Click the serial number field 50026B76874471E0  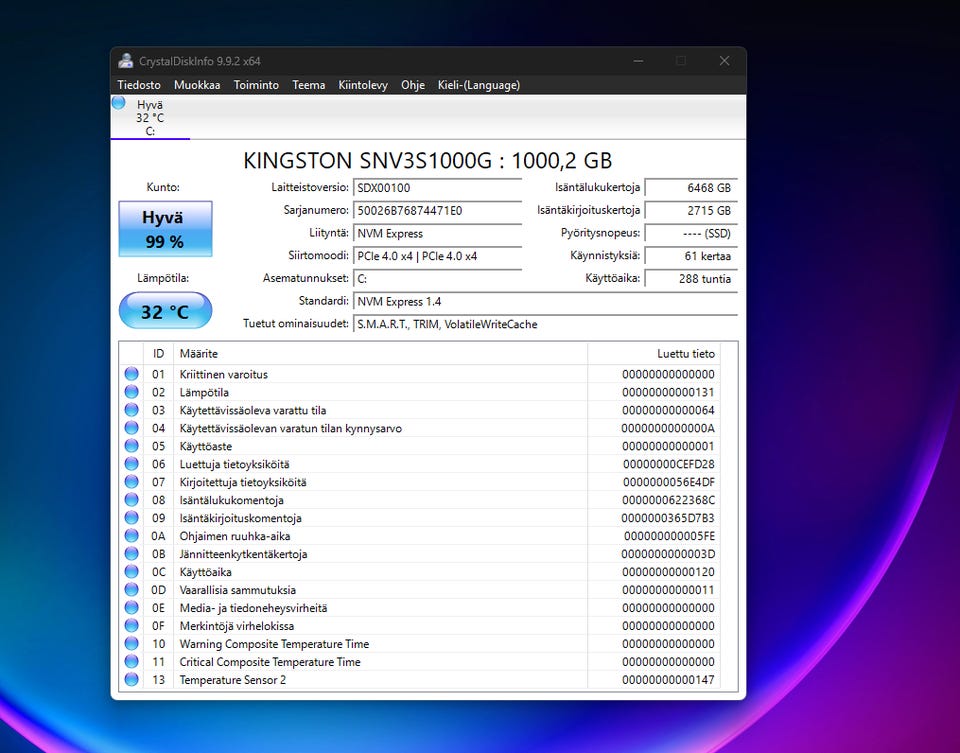coord(437,211)
